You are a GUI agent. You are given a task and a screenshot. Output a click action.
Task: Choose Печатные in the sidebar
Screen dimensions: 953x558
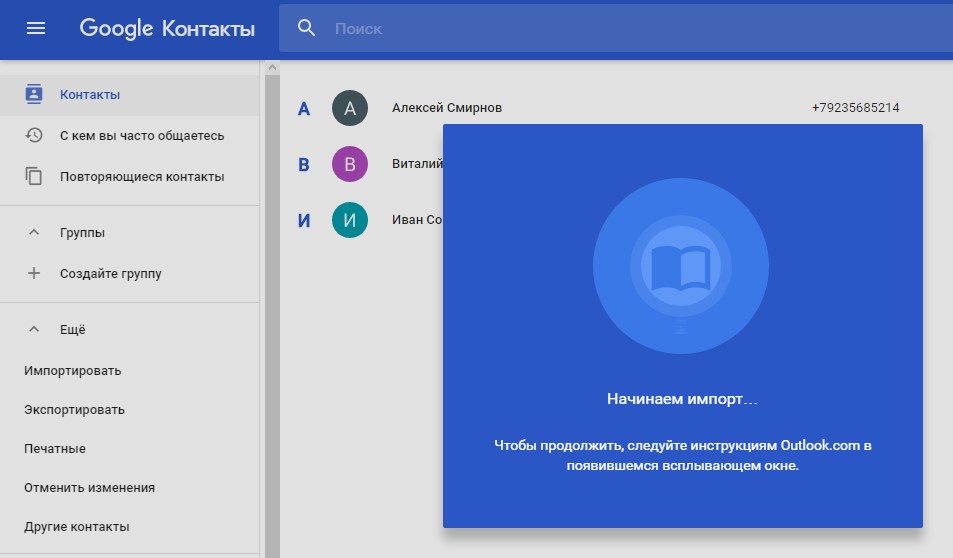click(x=55, y=449)
